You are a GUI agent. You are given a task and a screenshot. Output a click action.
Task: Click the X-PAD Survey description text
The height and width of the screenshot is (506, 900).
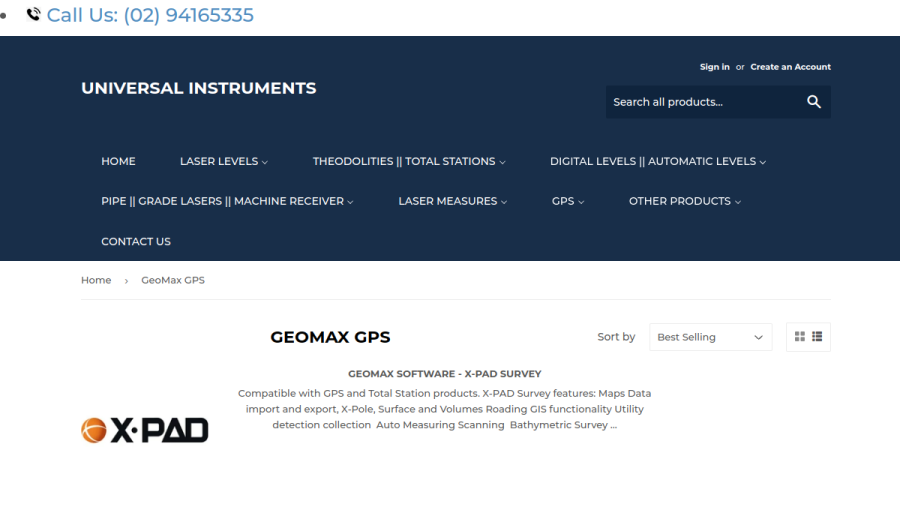(x=444, y=409)
